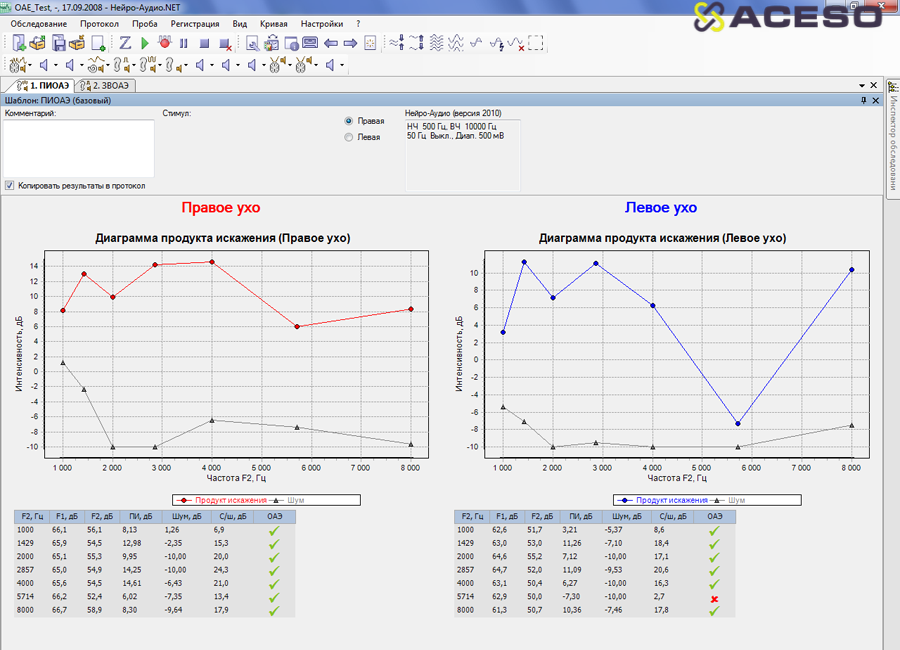
Task: Click the pin icon of the template panel
Action: click(x=863, y=100)
